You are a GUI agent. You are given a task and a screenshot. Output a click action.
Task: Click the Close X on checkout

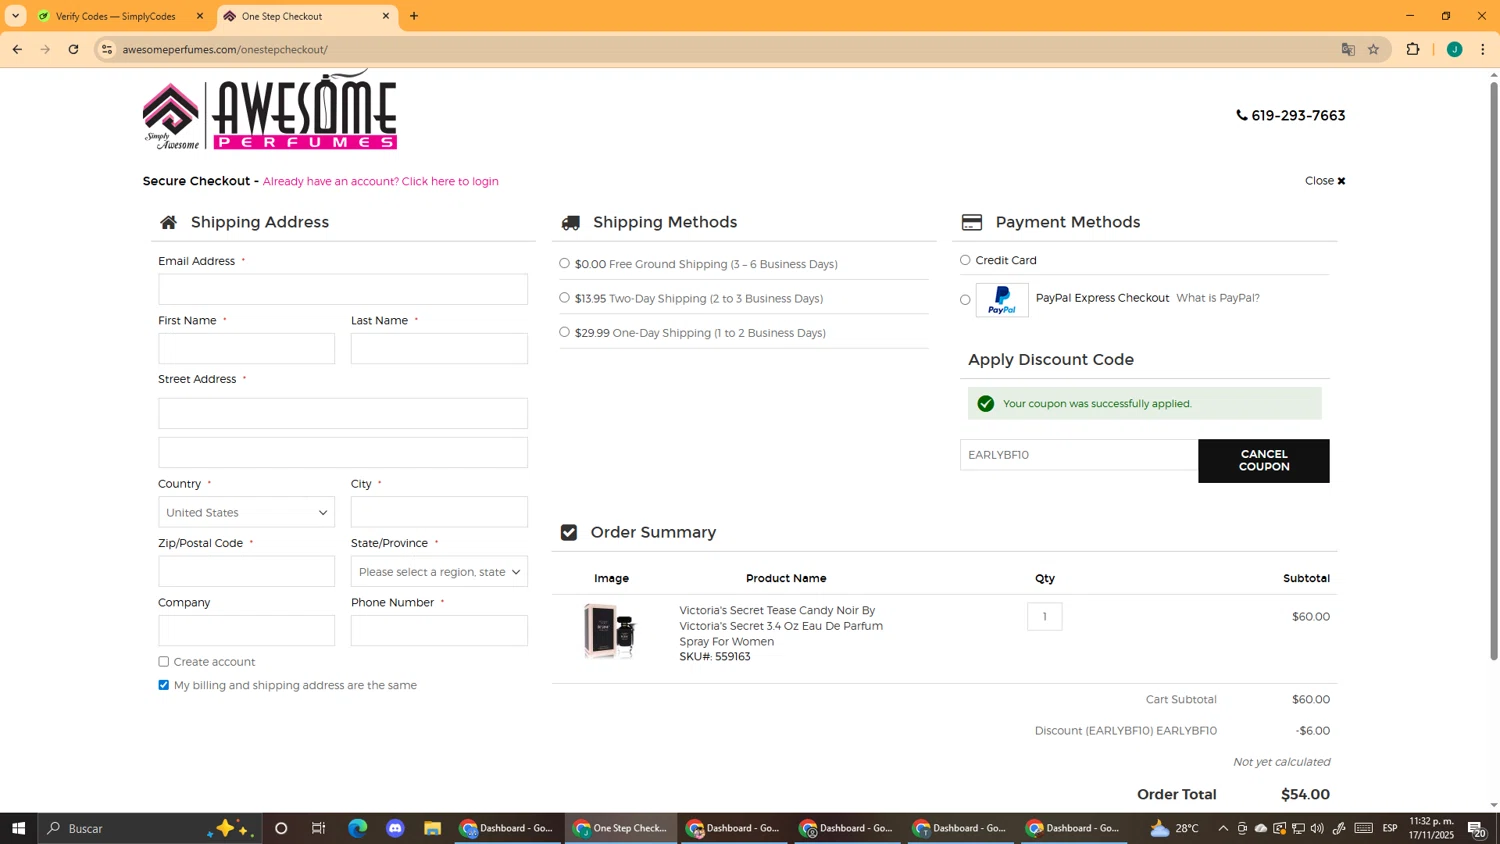pos(1325,181)
